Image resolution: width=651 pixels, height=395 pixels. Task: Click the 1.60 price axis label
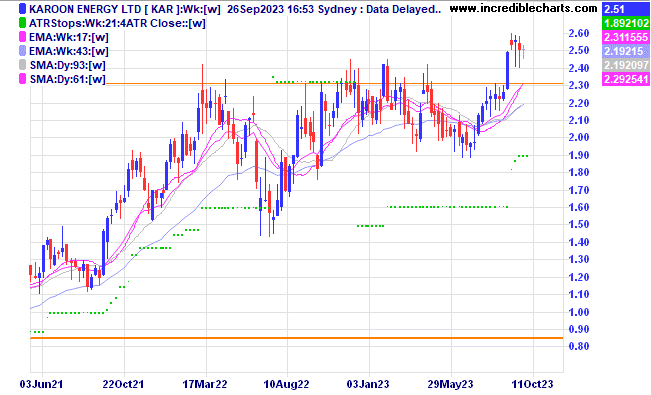click(579, 207)
